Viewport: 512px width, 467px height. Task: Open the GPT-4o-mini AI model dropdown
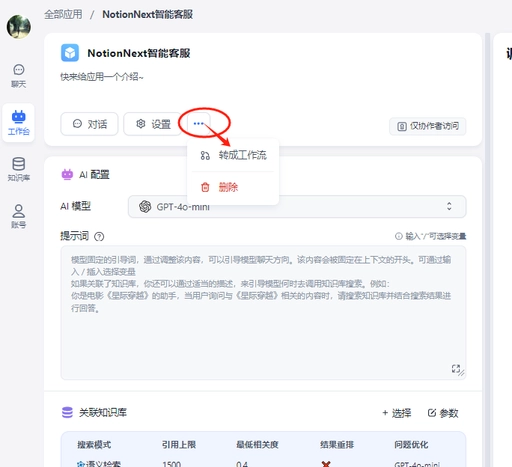coord(297,207)
